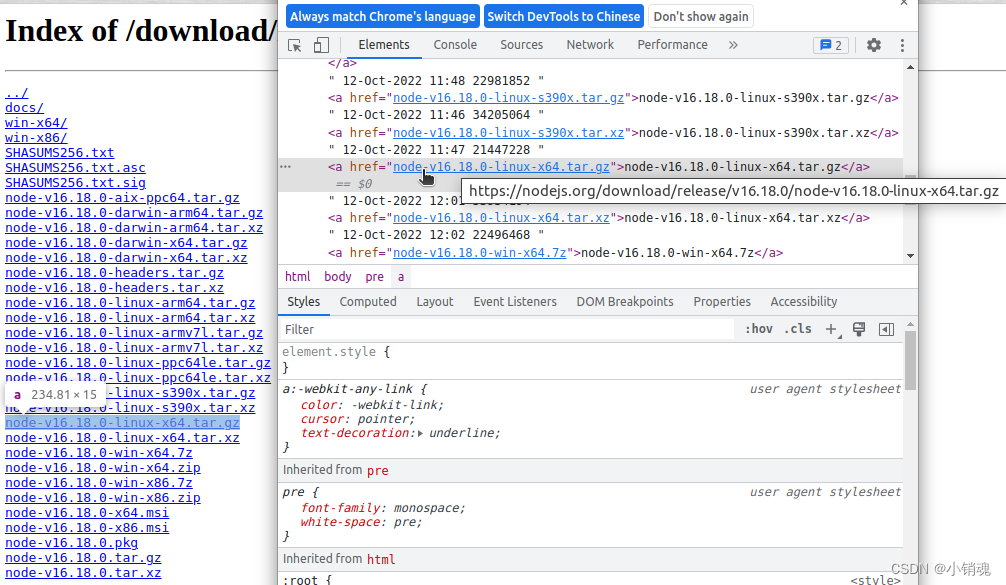The image size is (1006, 585).
Task: Click Switch DevTools to Chinese button
Action: point(564,17)
